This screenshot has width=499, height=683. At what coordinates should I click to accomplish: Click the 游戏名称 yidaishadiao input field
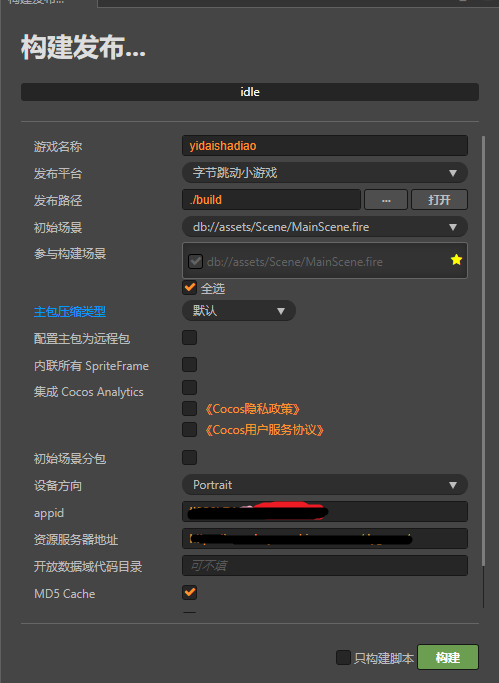tap(325, 145)
